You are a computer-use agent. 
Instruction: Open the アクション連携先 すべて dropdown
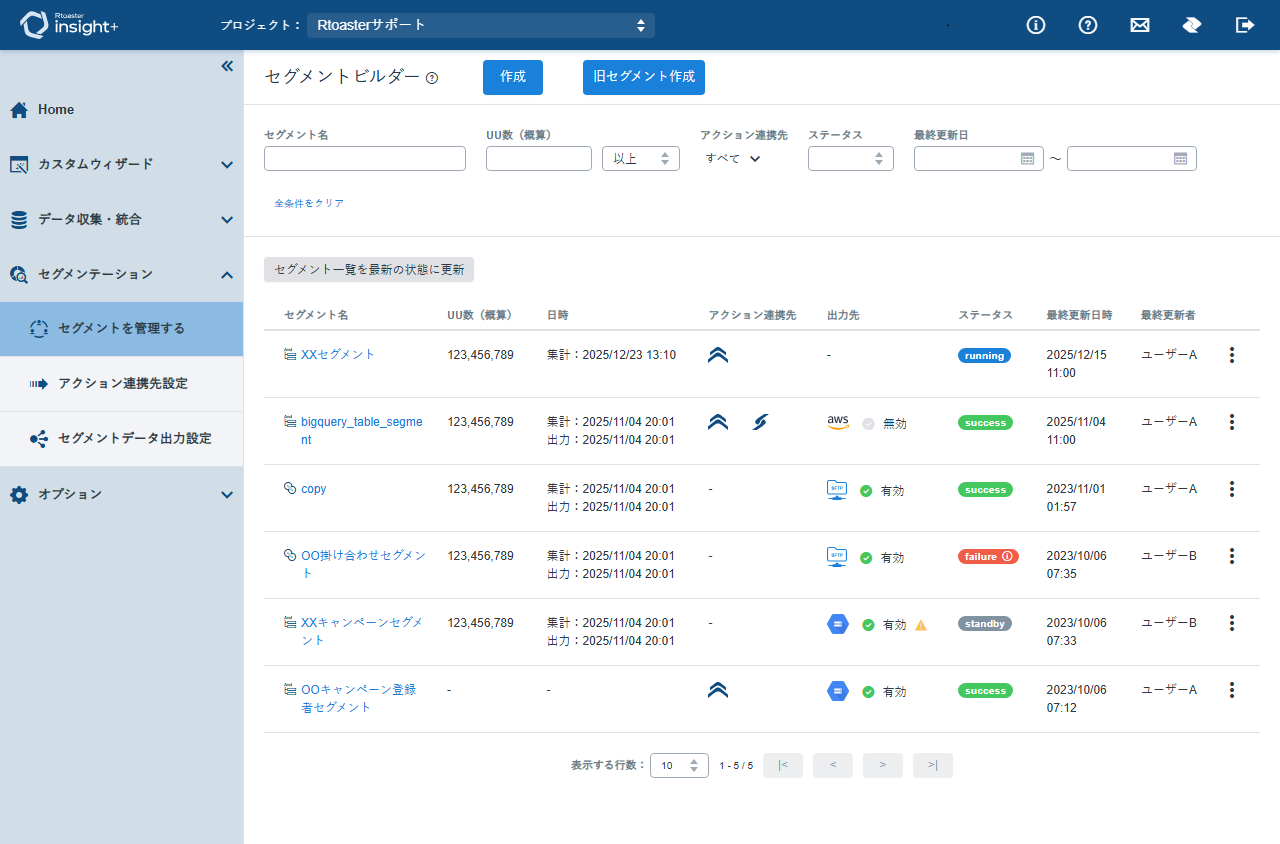click(733, 158)
